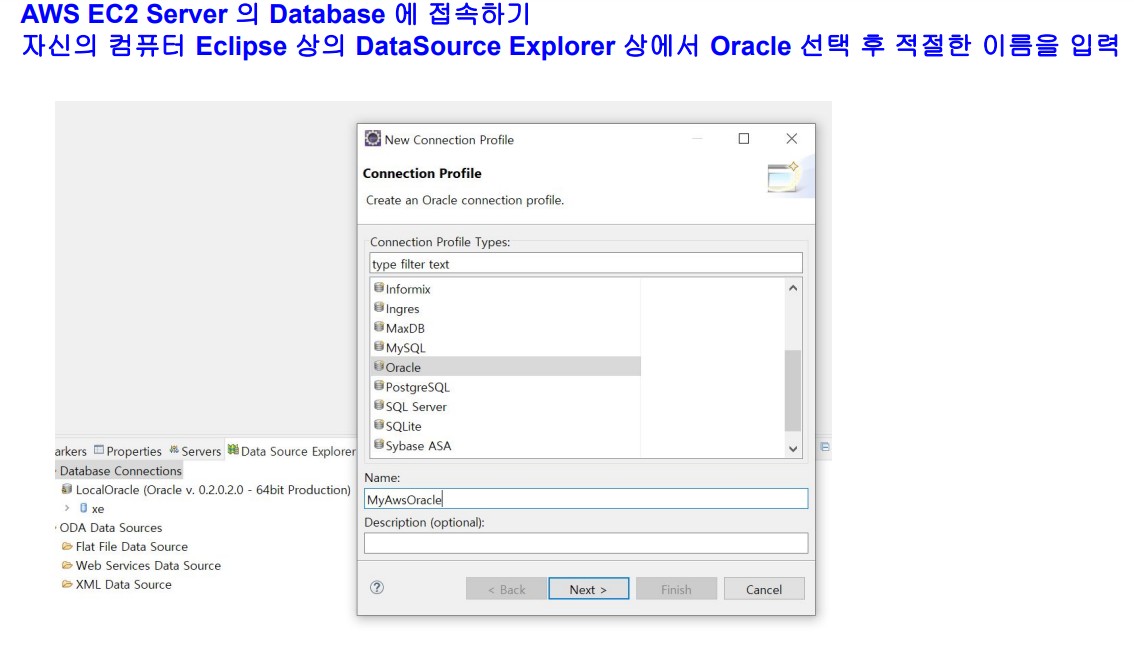Screen dimensions: 1134x650
Task: Click the xe database icon
Action: click(x=83, y=508)
